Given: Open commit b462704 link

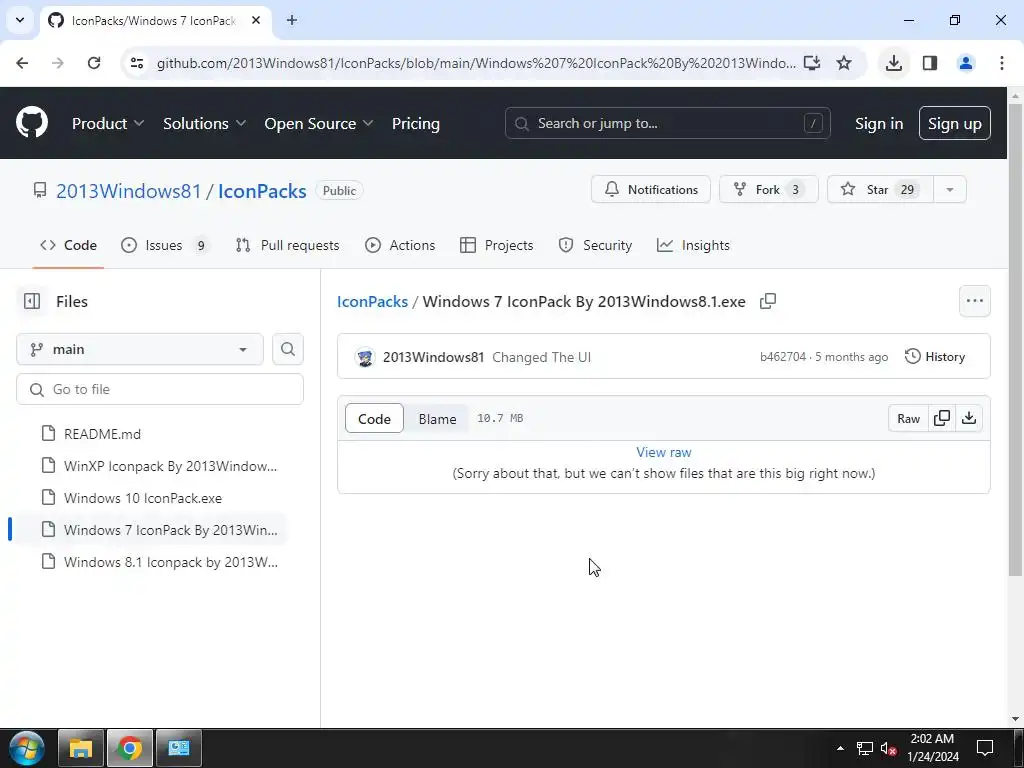Looking at the screenshot, I should point(782,357).
